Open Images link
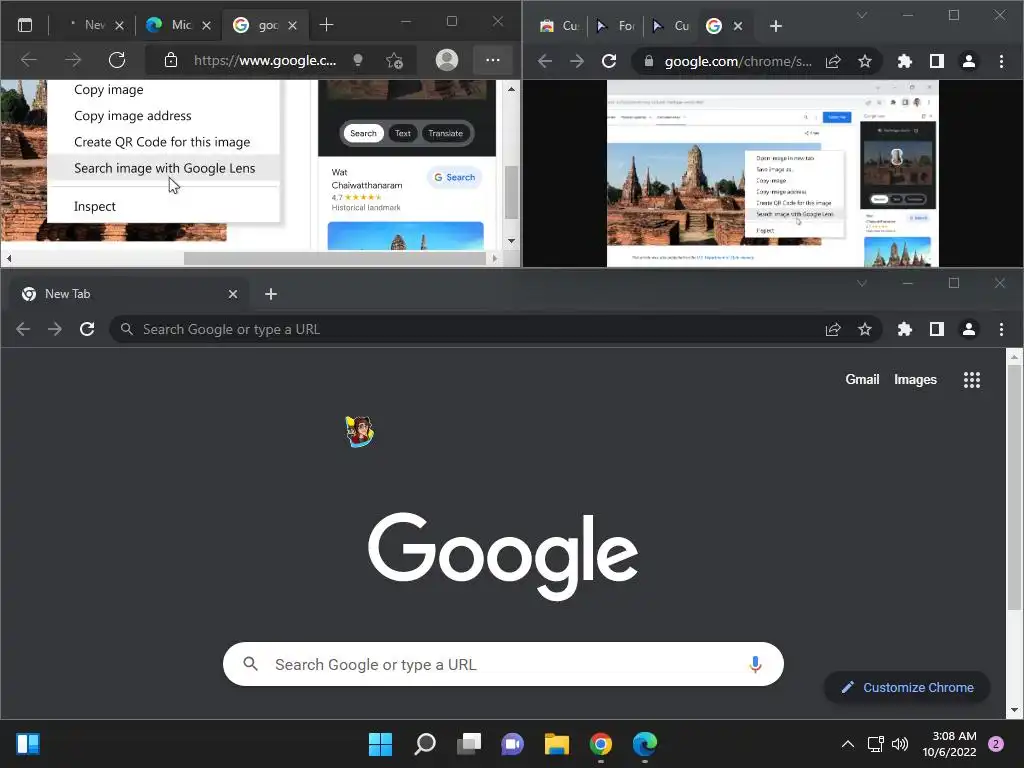 915,379
